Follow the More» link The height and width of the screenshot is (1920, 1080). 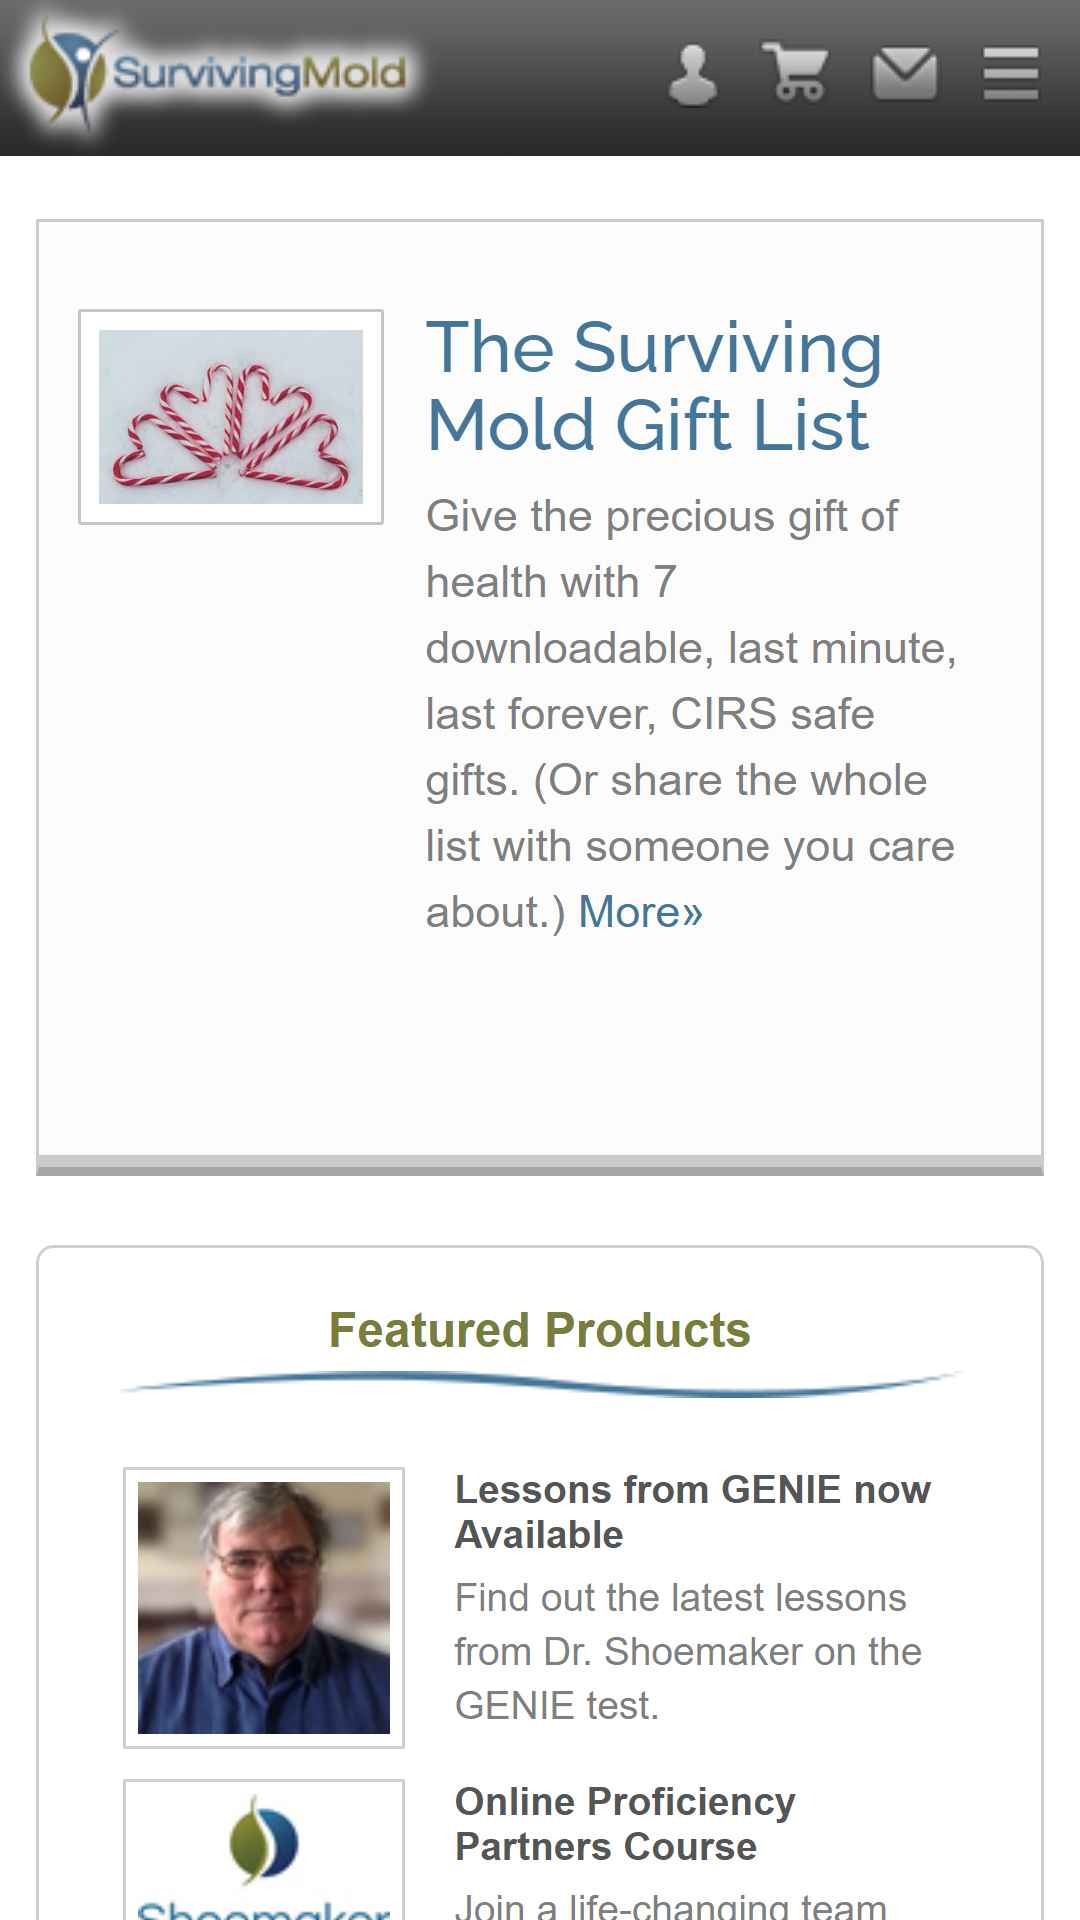pyautogui.click(x=640, y=912)
